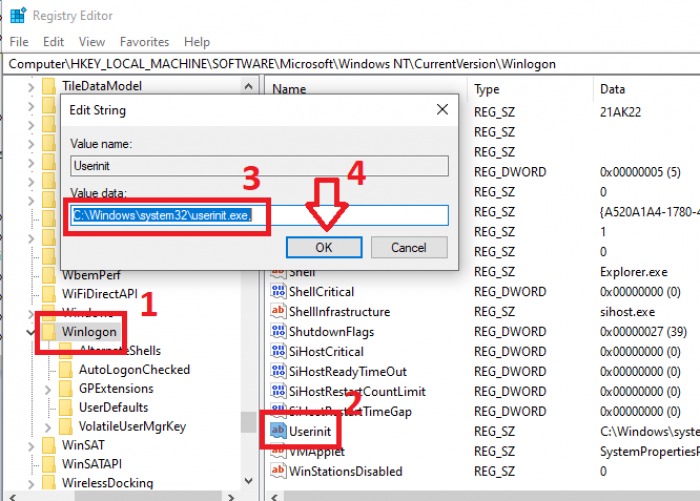Select the ShutdownFlags DWORD icon
This screenshot has width=700, height=501.
click(x=278, y=331)
